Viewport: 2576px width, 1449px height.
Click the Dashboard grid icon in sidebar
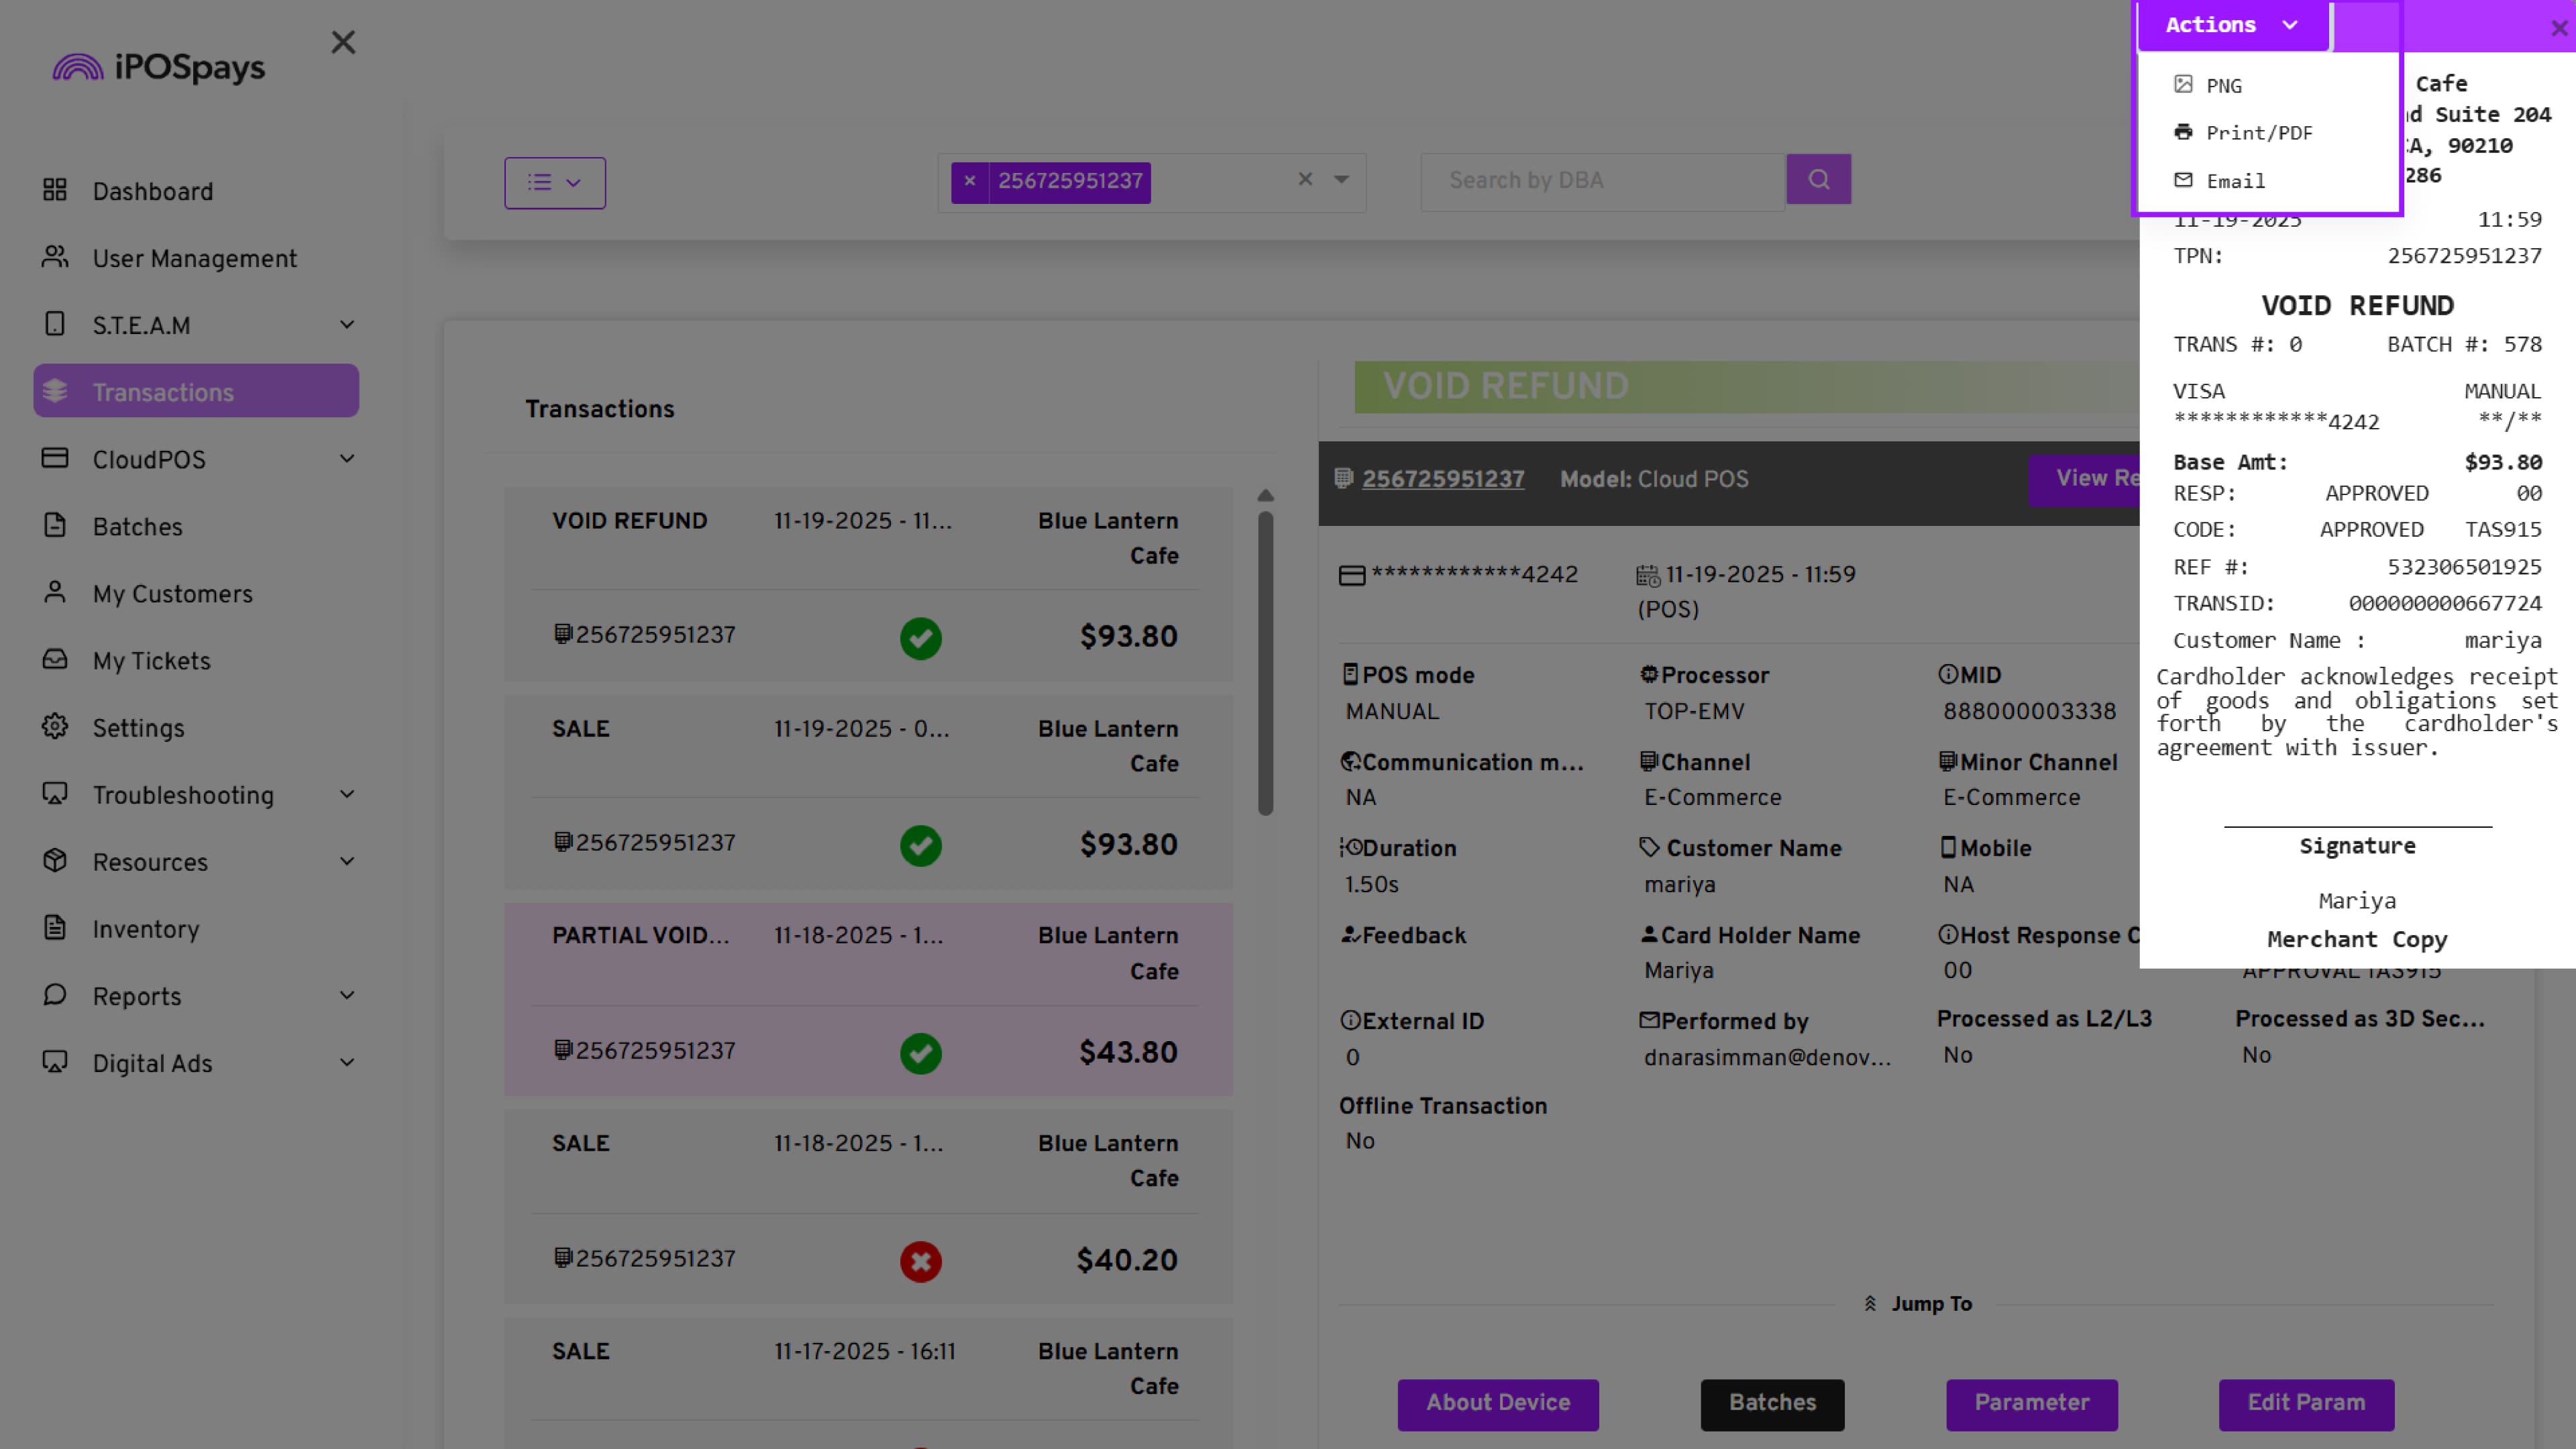(x=55, y=190)
